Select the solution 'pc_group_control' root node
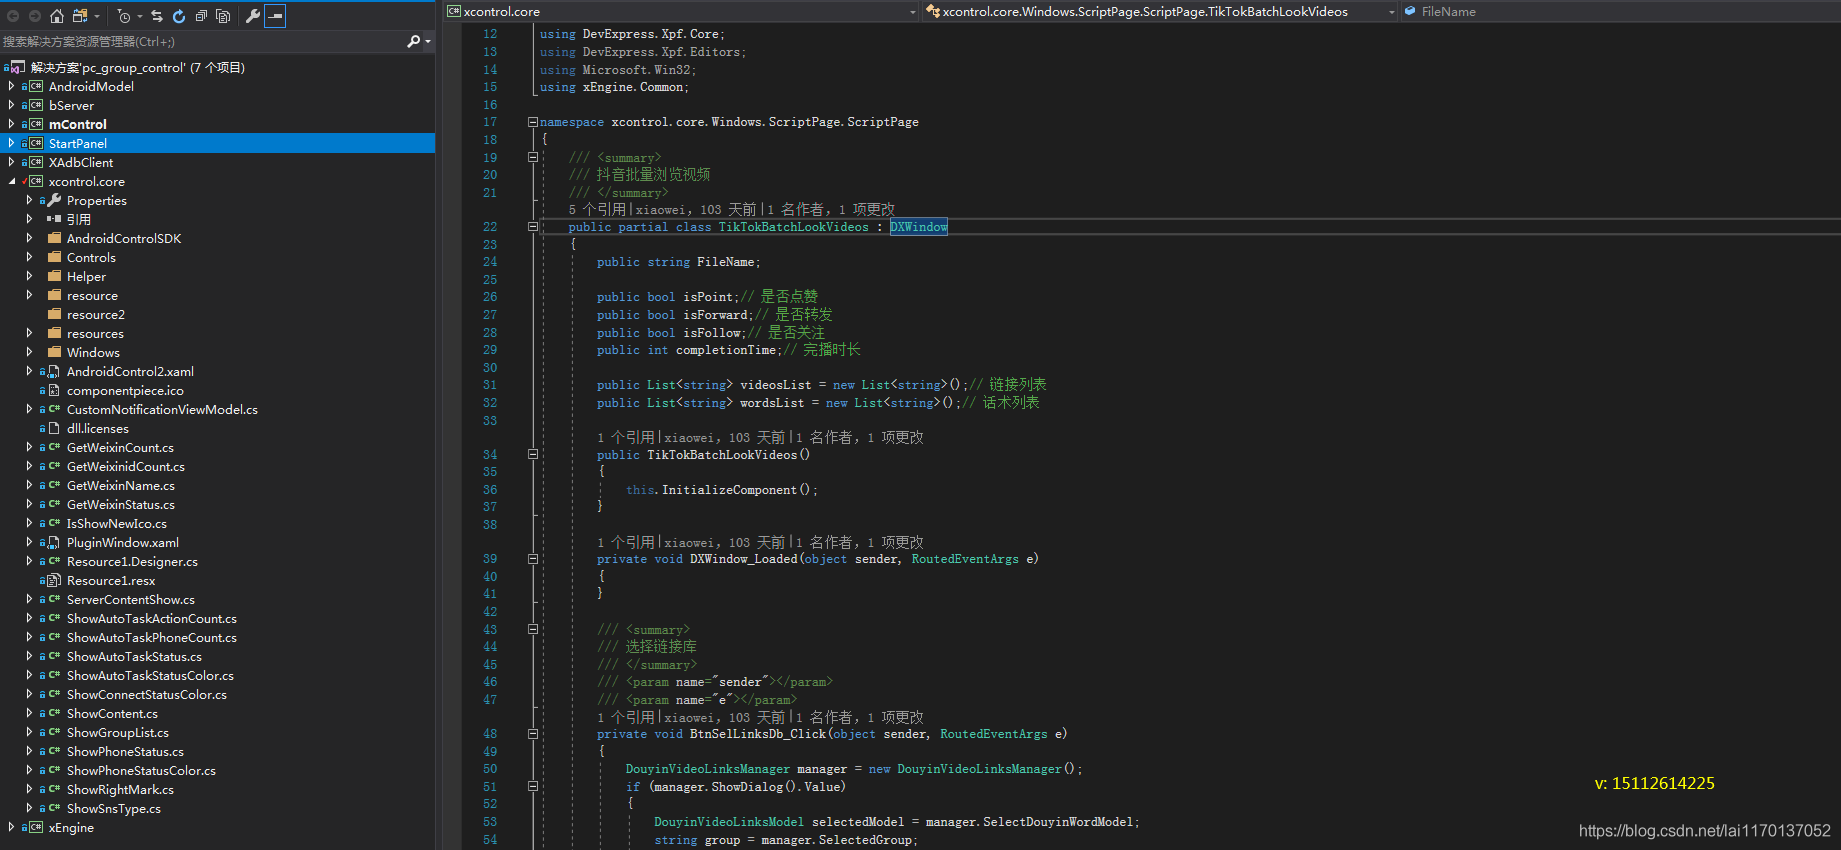The image size is (1841, 850). pos(137,68)
